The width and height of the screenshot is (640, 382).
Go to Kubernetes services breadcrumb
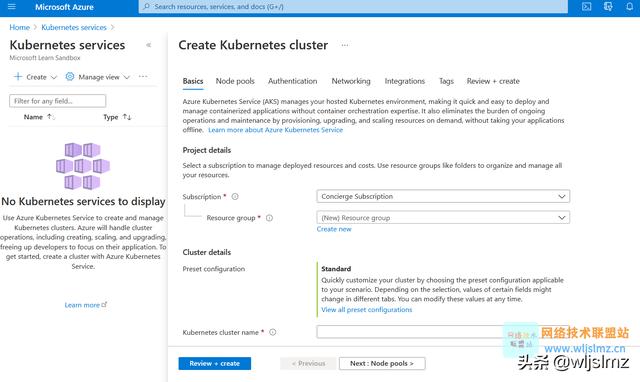(x=74, y=27)
